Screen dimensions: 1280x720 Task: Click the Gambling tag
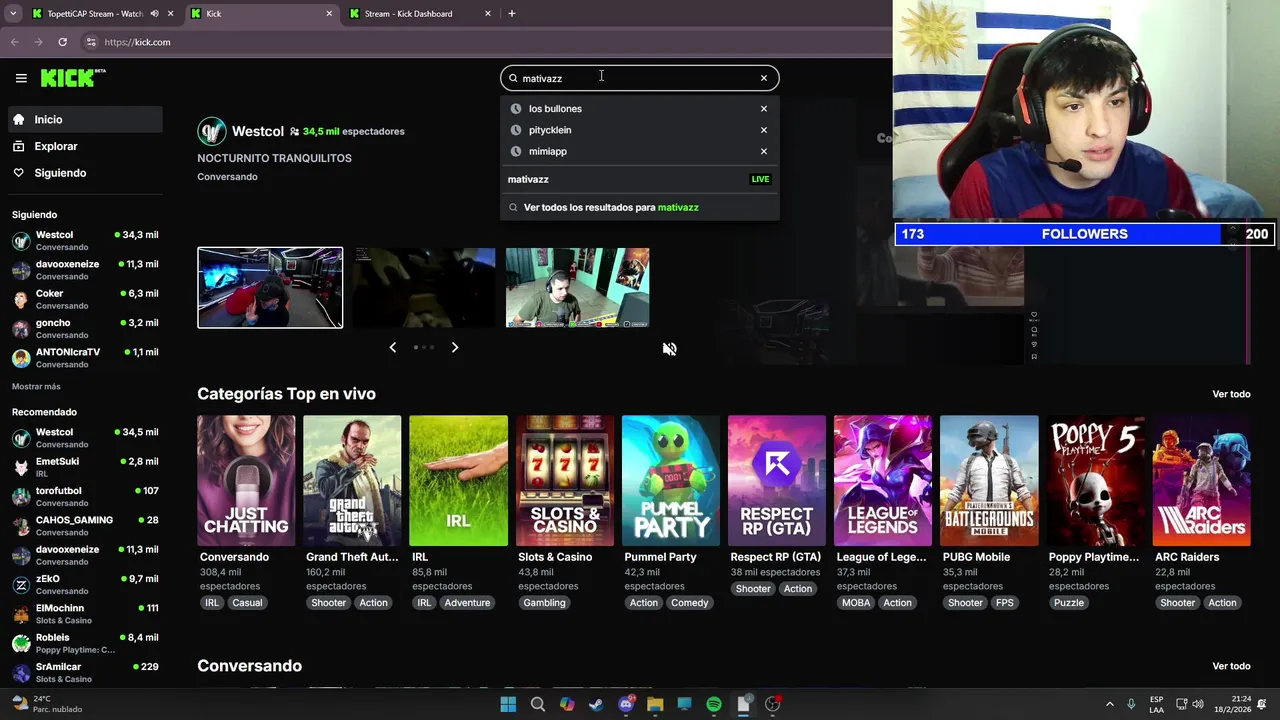[544, 603]
